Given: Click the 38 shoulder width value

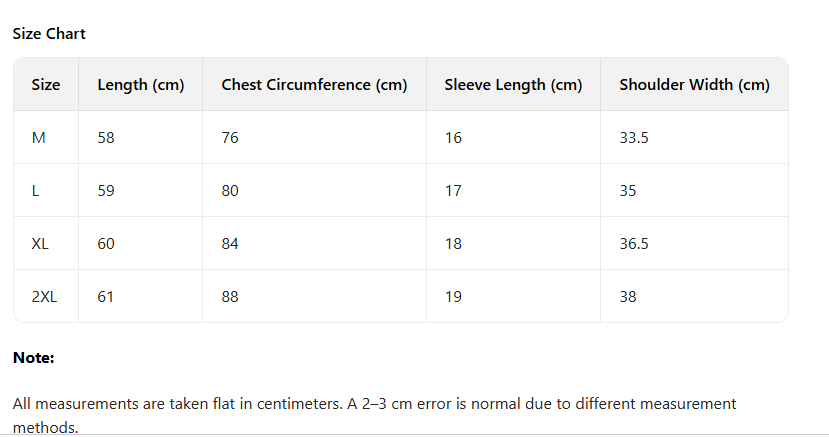Looking at the screenshot, I should tap(628, 297).
